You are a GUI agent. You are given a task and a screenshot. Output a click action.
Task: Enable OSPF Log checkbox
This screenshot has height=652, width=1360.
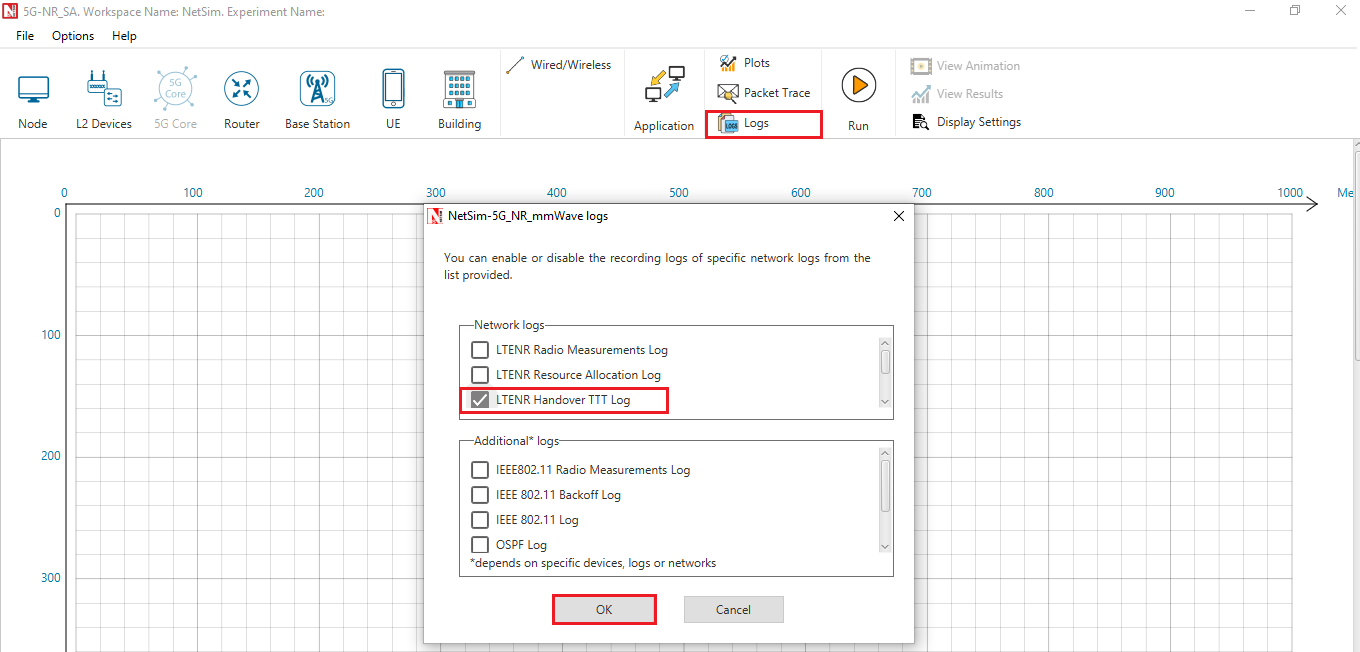point(480,545)
